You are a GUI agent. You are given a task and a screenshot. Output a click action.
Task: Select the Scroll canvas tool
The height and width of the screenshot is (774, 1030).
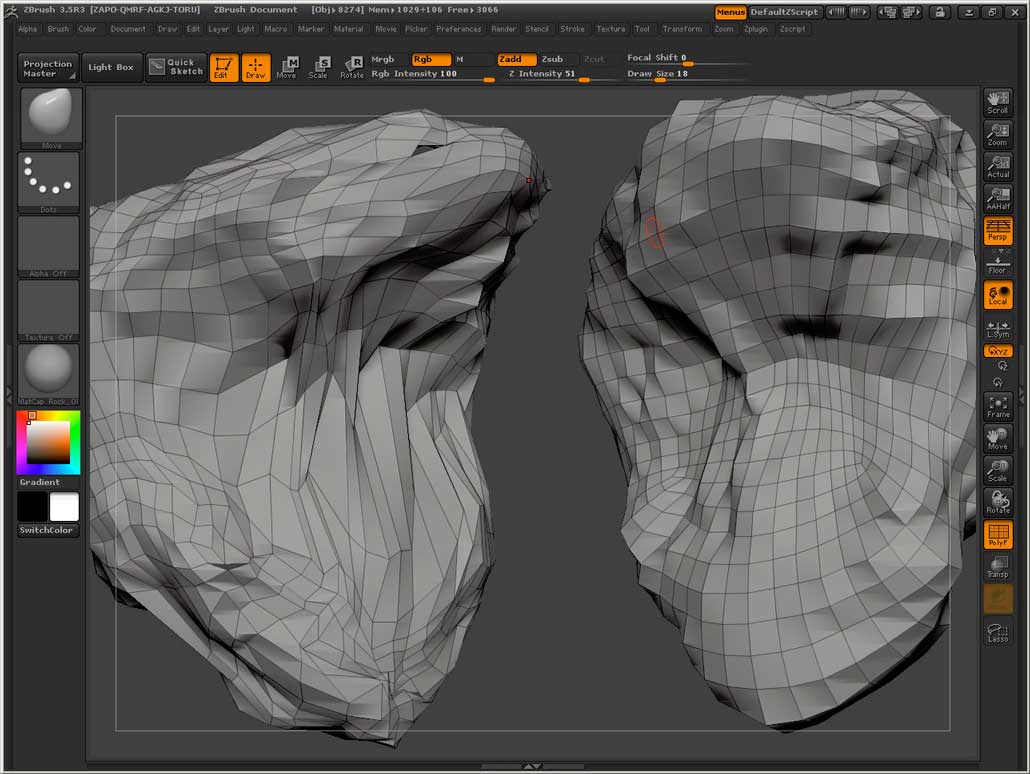tap(997, 102)
